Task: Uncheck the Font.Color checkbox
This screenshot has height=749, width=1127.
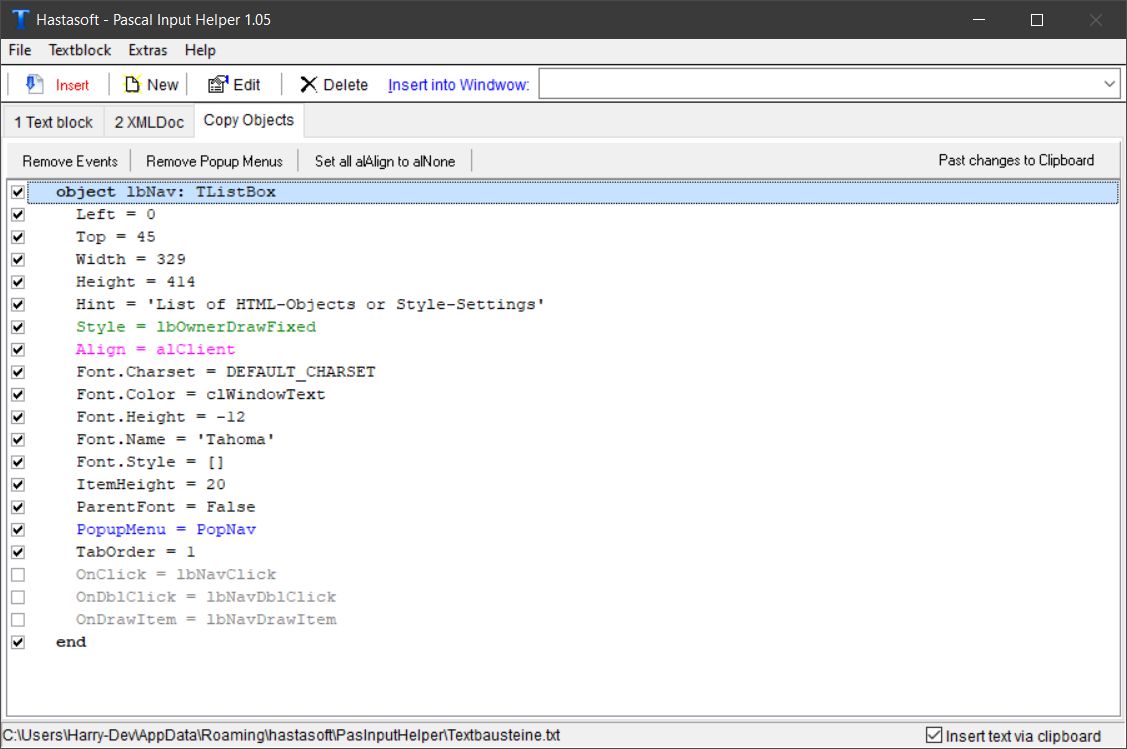Action: [18, 395]
